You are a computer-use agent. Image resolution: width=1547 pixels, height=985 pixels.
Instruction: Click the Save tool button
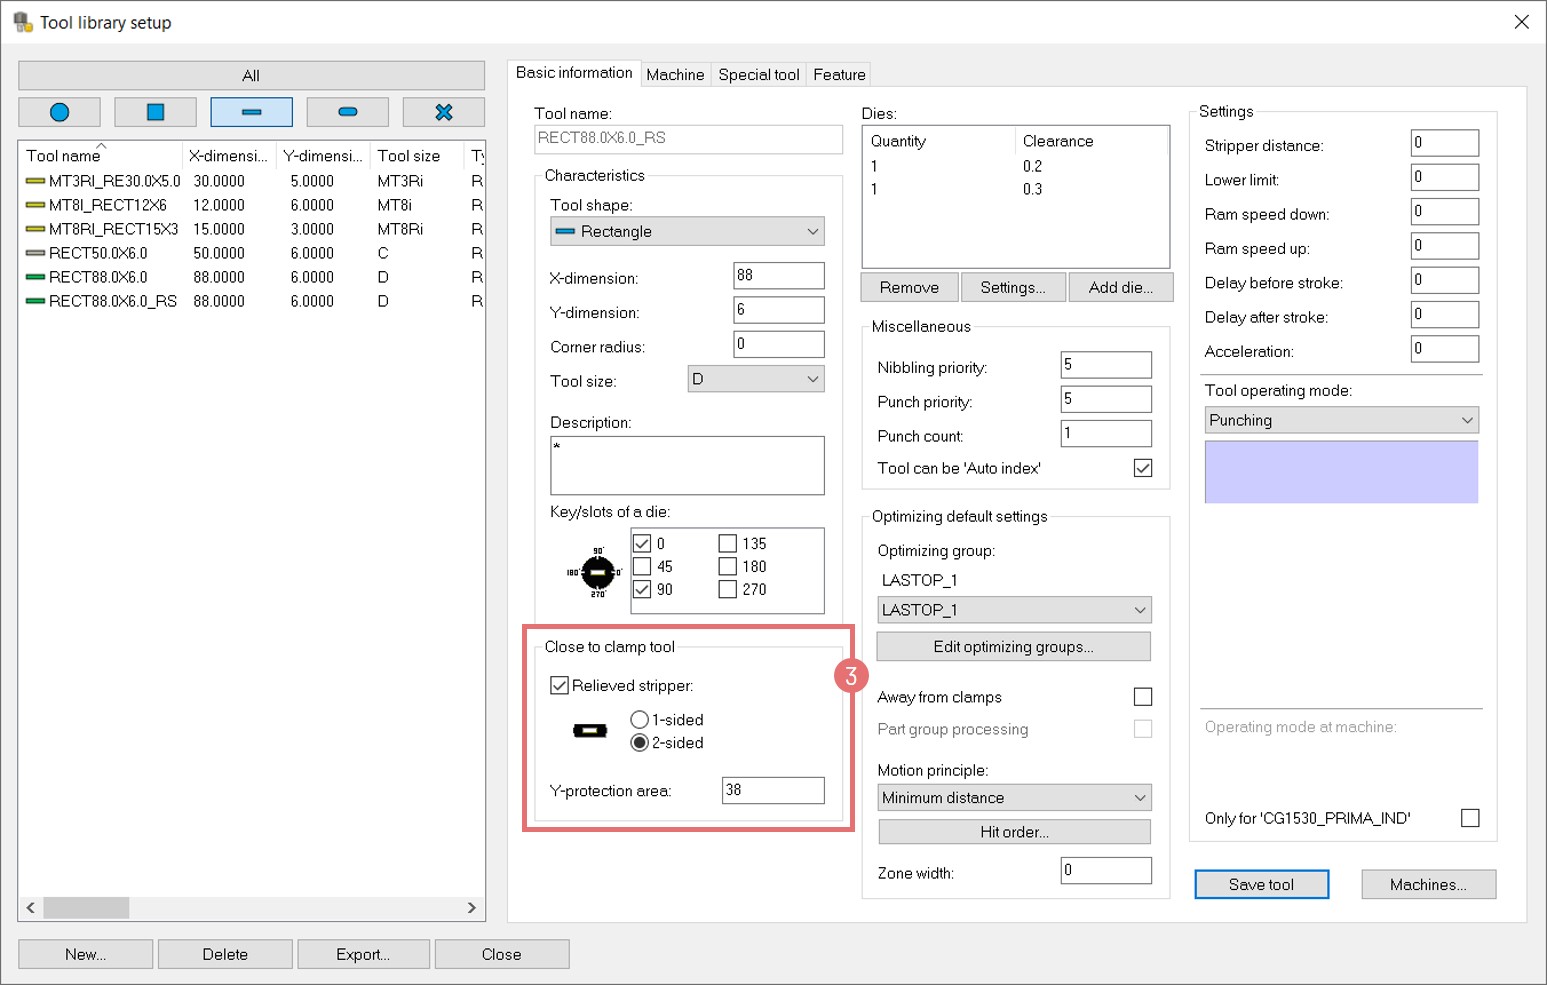pos(1261,885)
